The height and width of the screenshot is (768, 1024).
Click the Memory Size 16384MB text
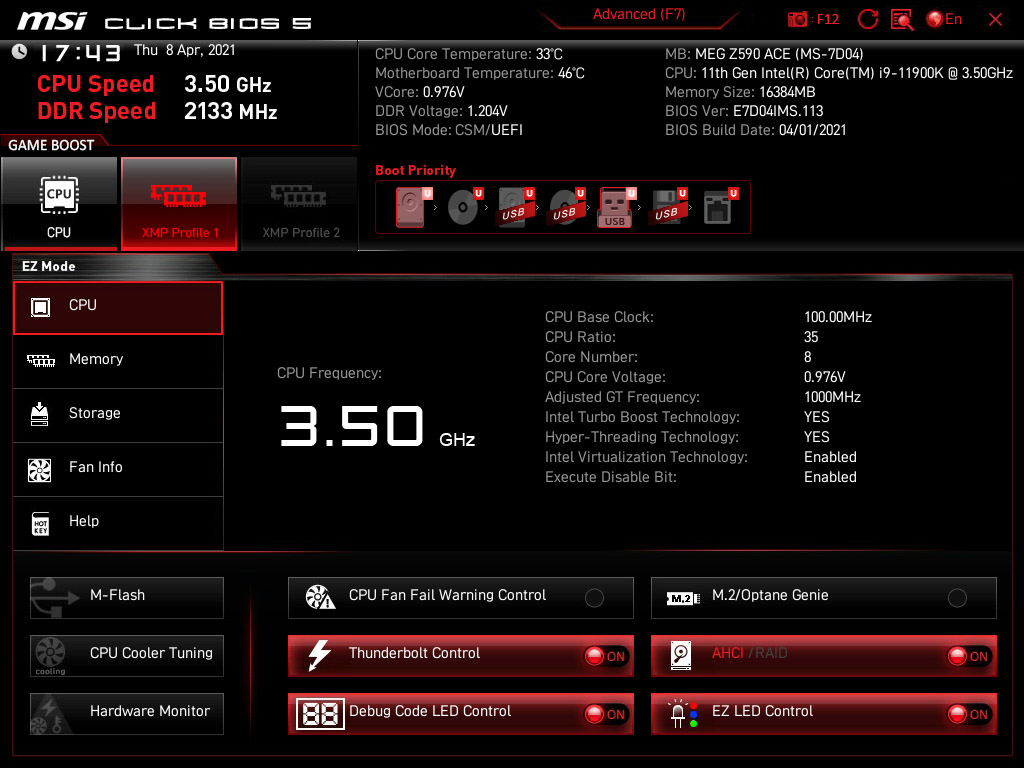coord(740,92)
